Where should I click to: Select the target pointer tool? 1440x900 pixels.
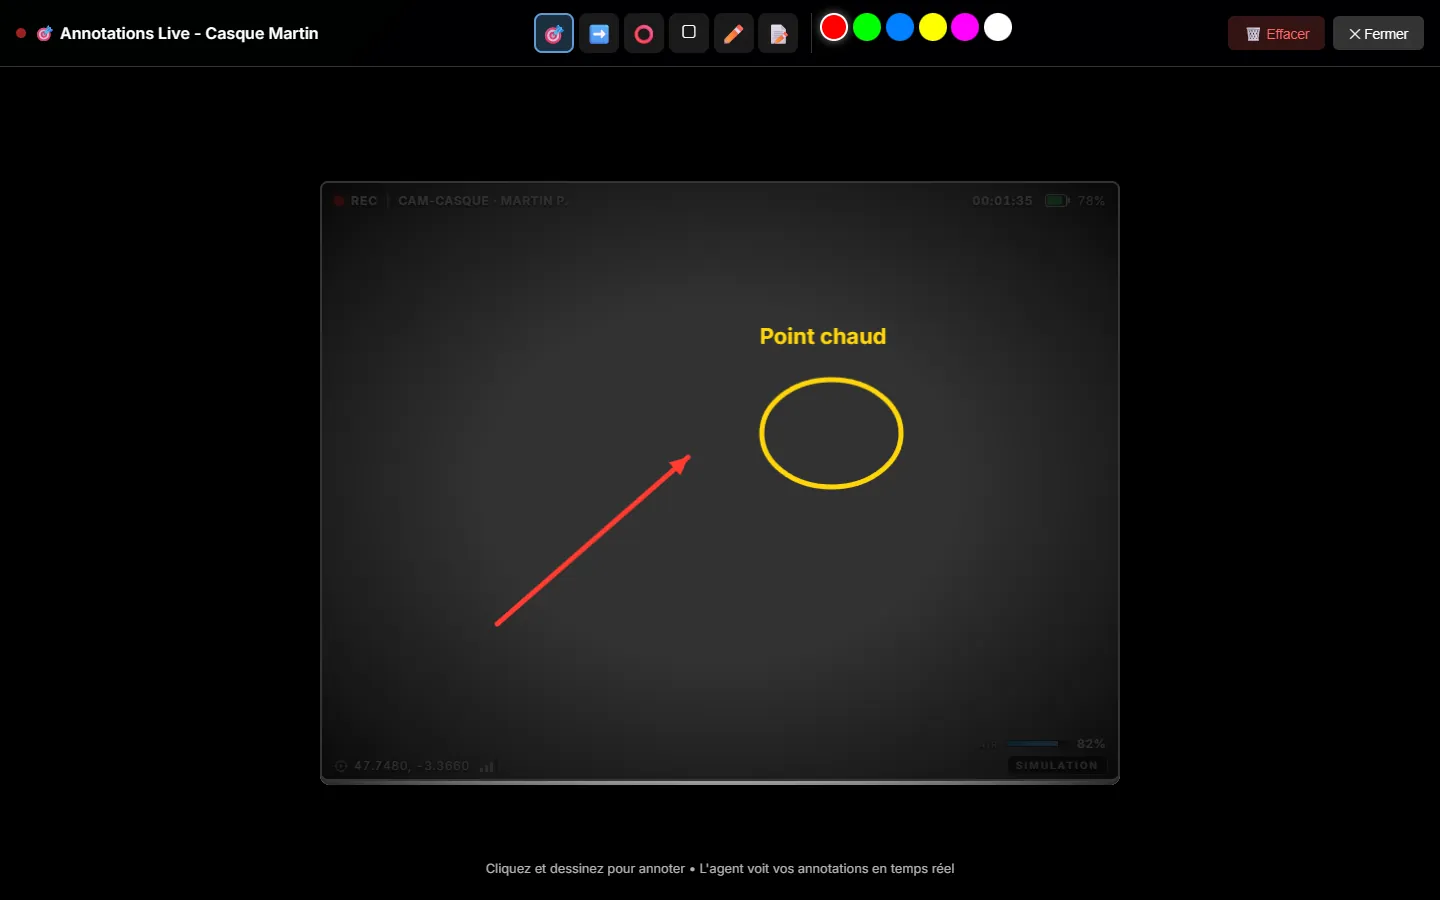[x=554, y=34]
